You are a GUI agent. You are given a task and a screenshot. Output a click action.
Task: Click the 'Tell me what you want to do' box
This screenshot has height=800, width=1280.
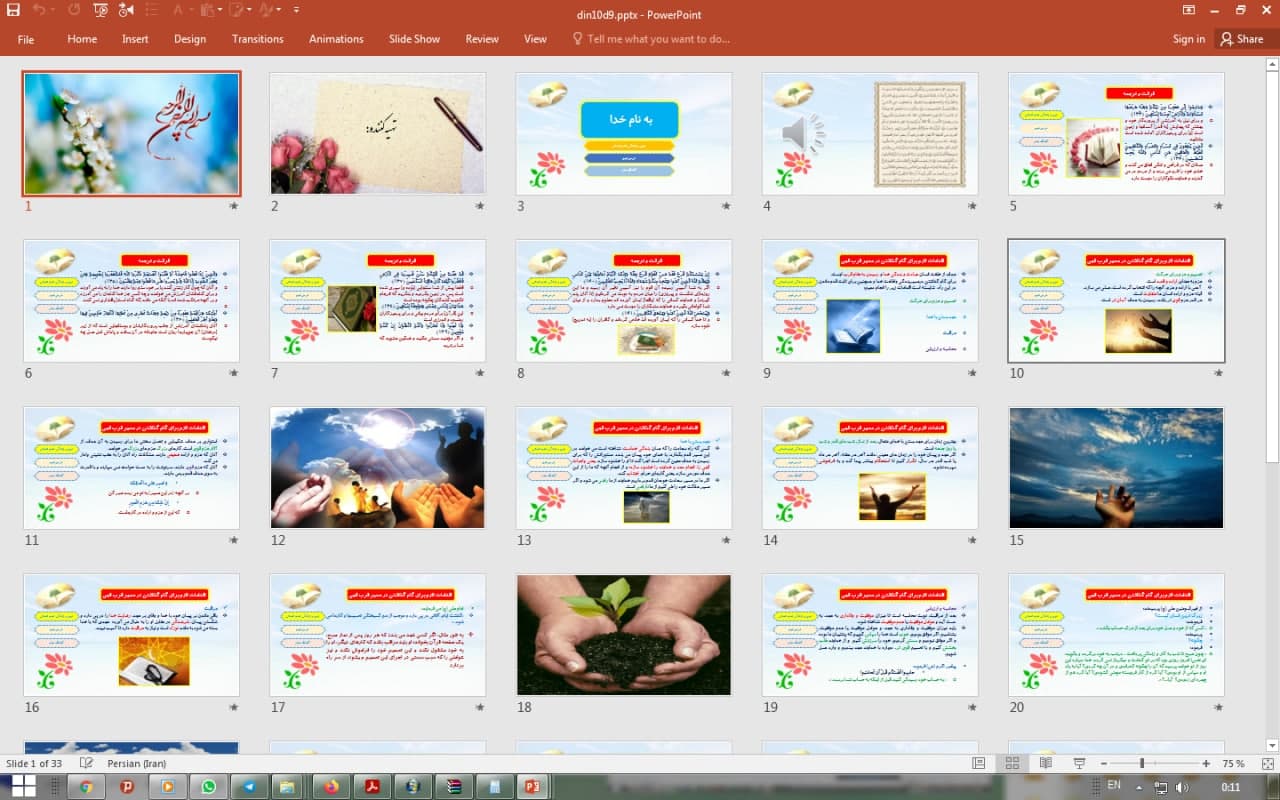650,39
